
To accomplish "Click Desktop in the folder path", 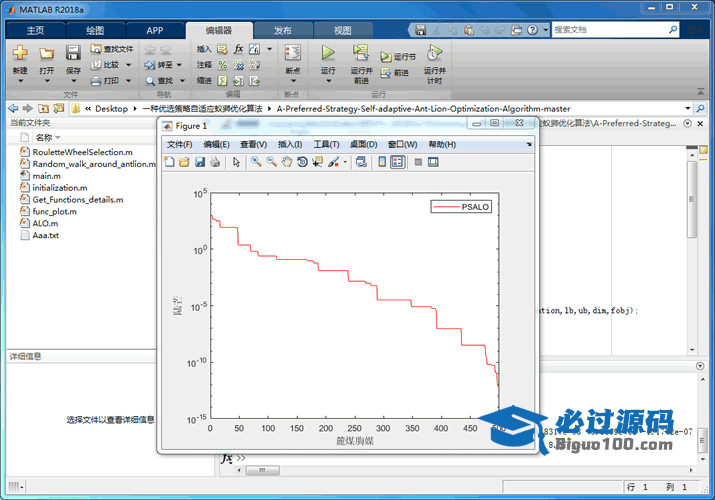I will 111,108.
